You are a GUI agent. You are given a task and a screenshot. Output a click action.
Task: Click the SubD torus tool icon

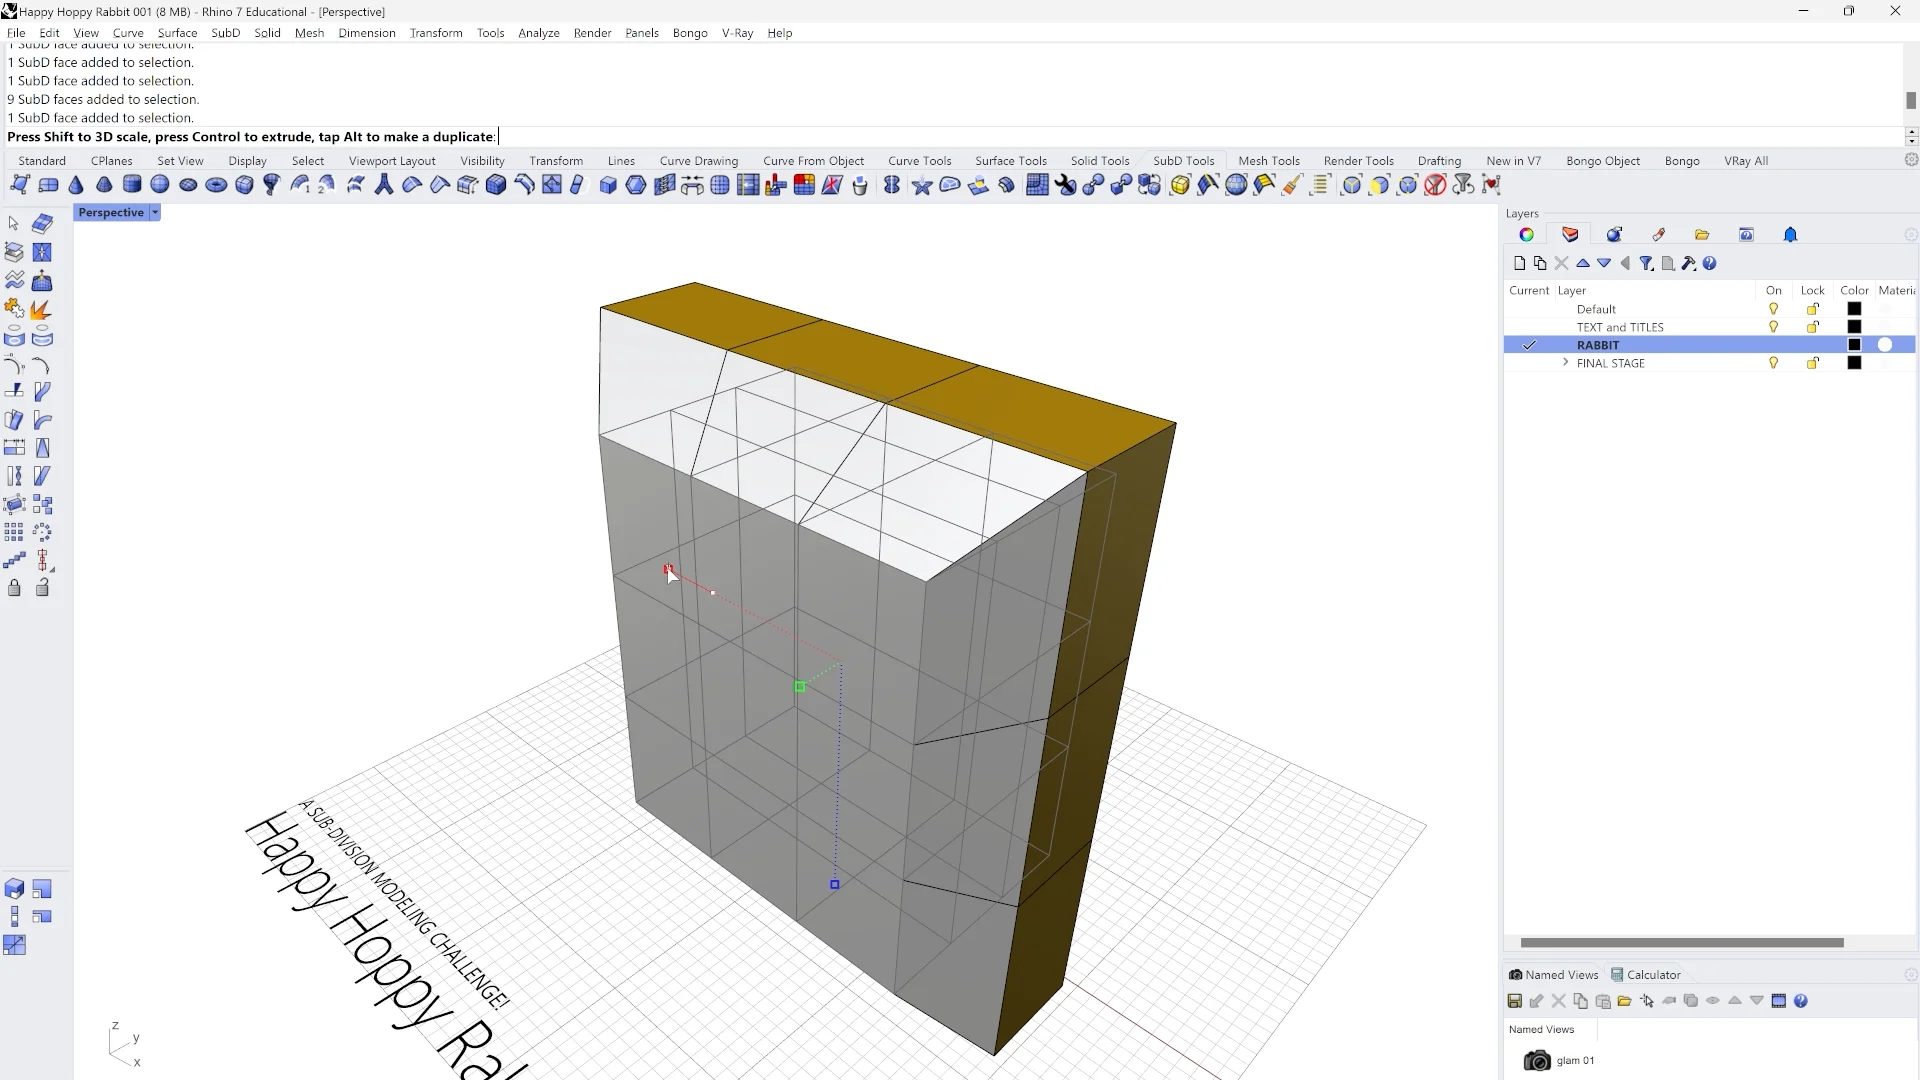pos(216,185)
